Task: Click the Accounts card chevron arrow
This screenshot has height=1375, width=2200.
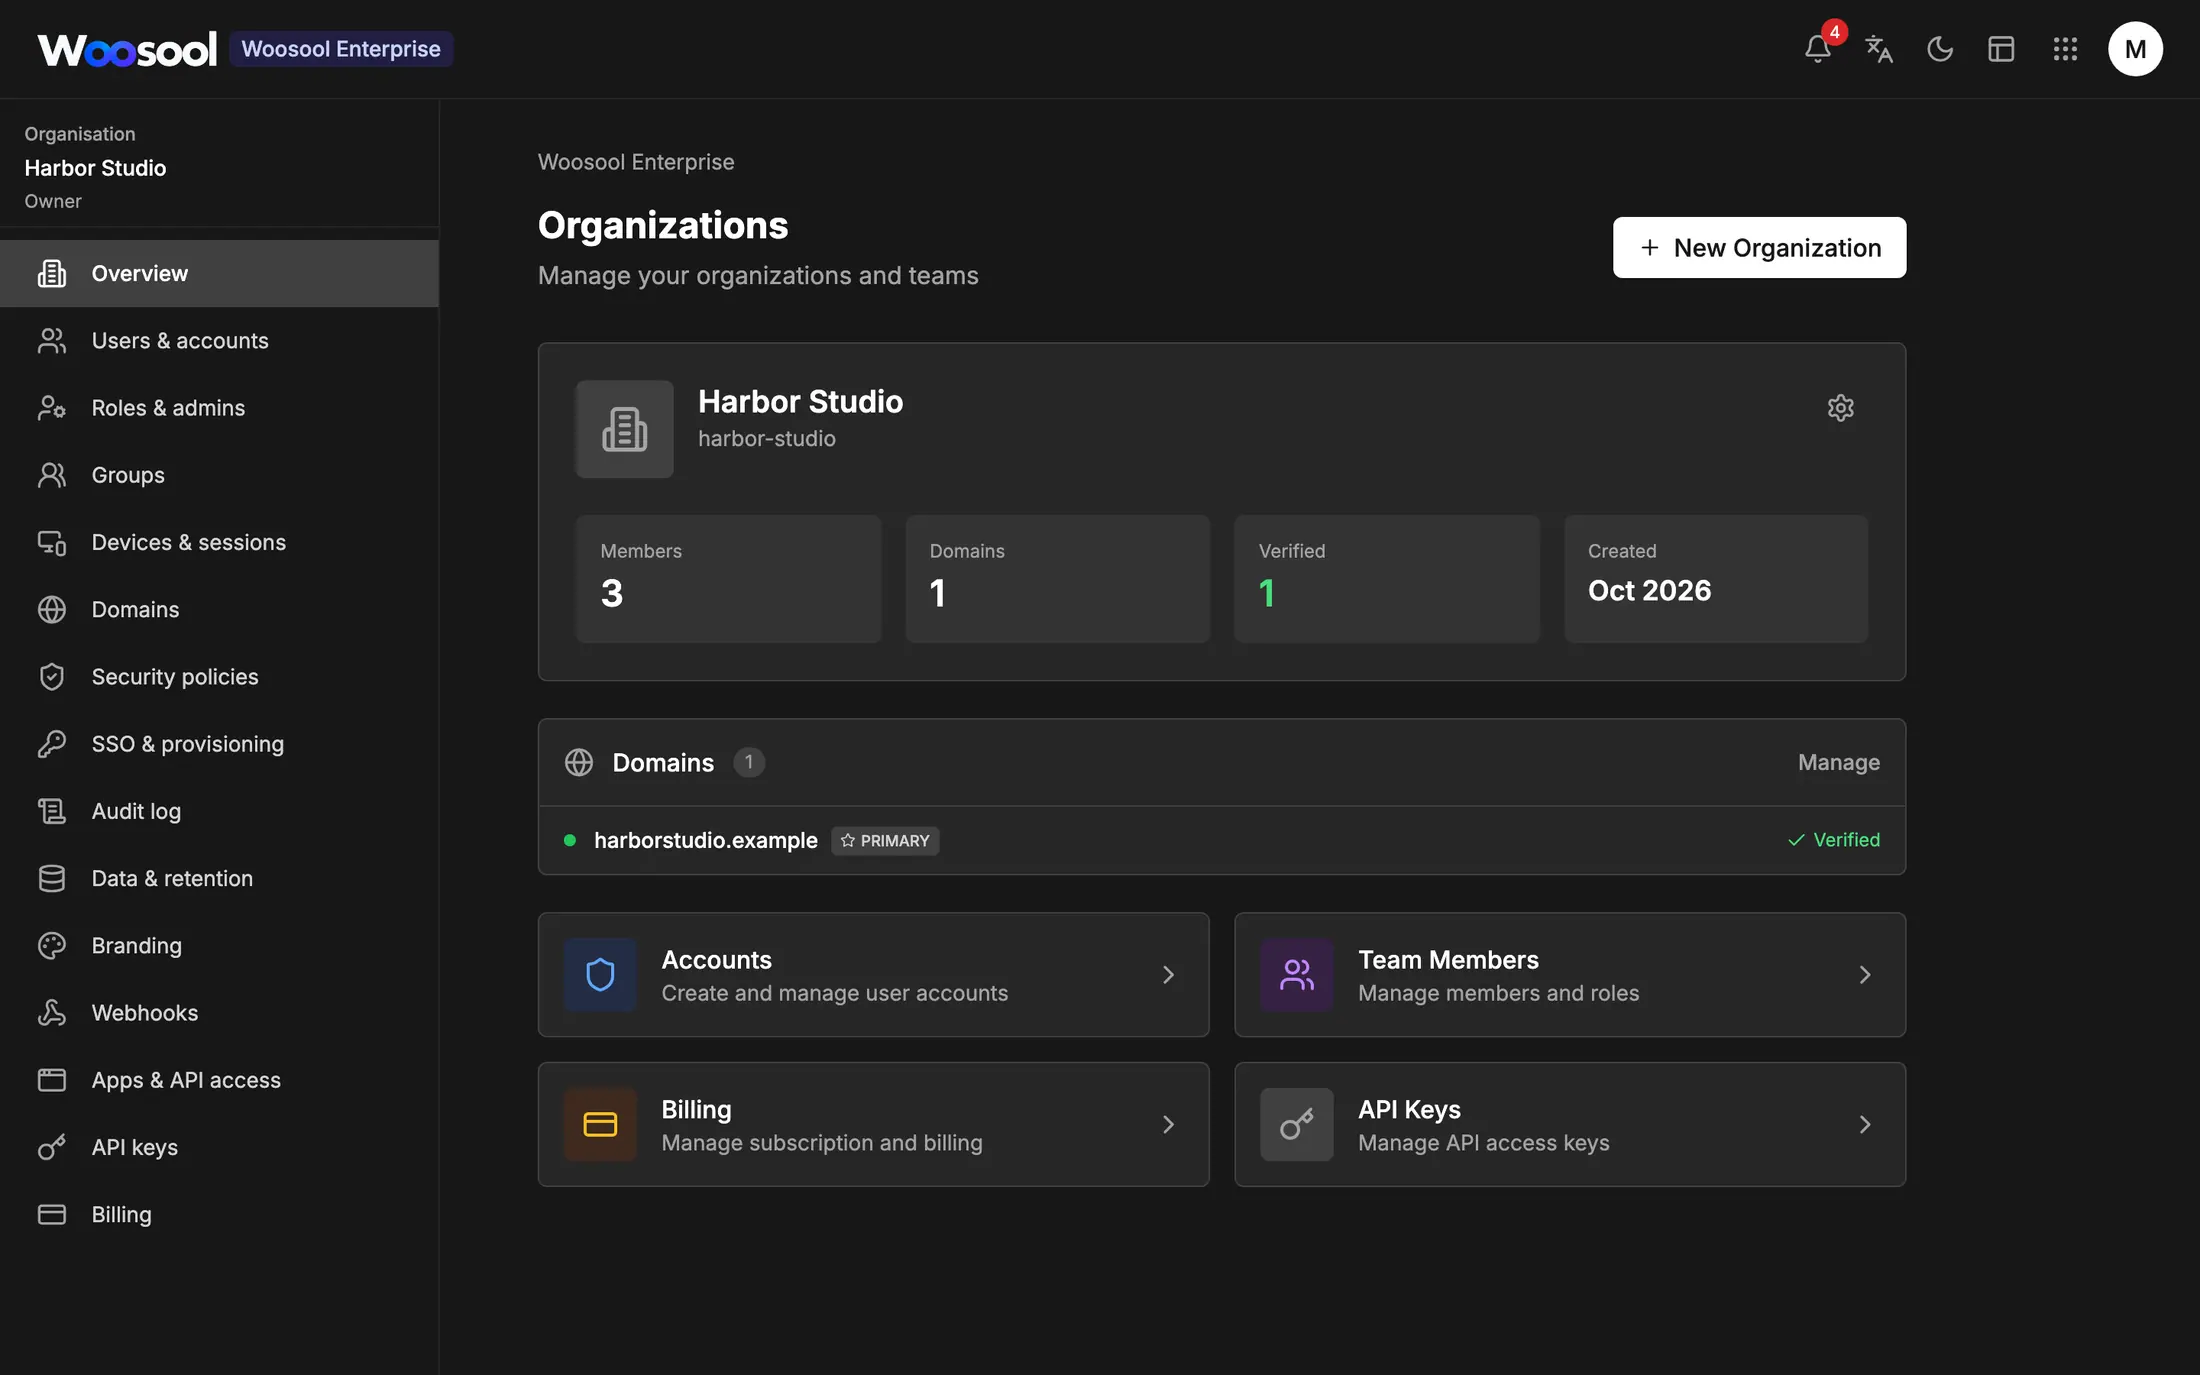Action: pyautogui.click(x=1168, y=975)
